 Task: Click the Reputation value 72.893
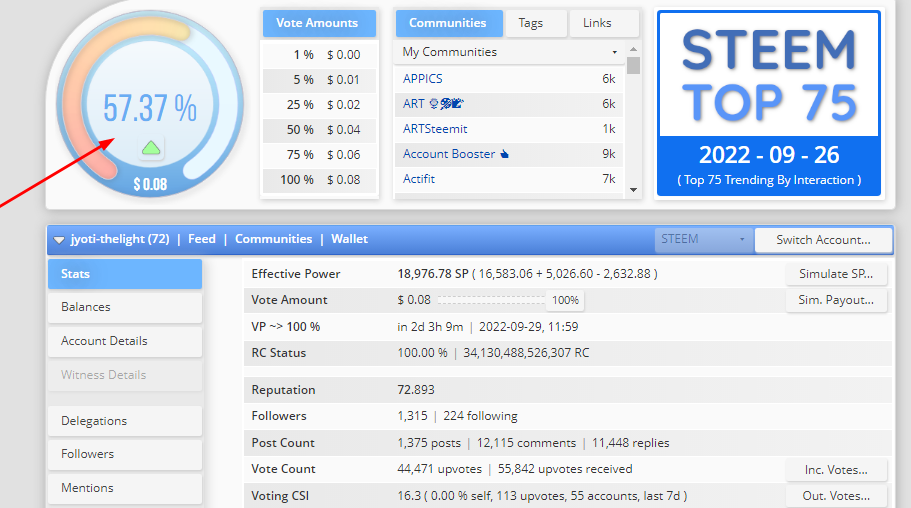click(x=416, y=389)
